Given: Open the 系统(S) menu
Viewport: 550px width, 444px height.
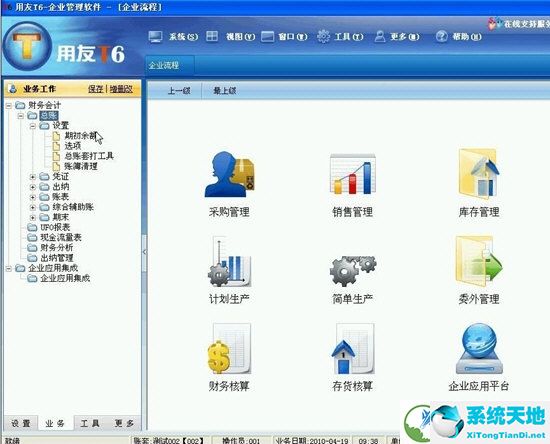Looking at the screenshot, I should [x=173, y=36].
